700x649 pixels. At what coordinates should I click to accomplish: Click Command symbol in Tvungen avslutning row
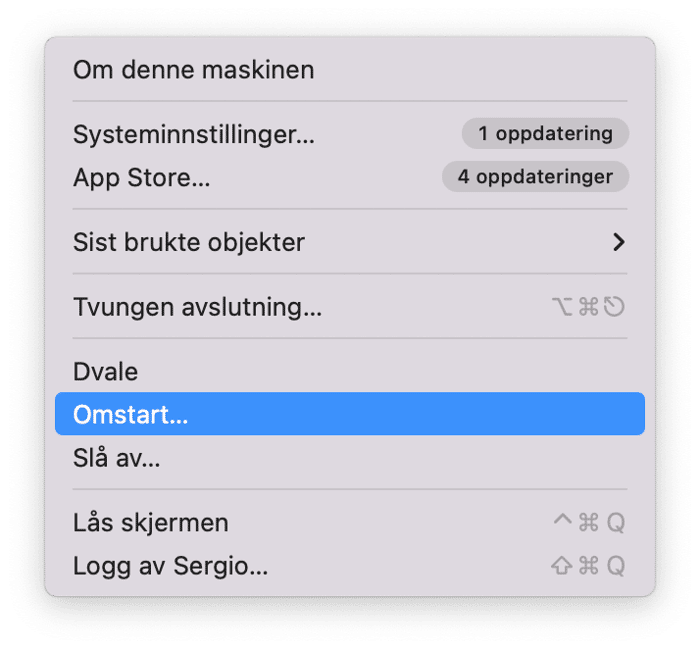point(588,307)
